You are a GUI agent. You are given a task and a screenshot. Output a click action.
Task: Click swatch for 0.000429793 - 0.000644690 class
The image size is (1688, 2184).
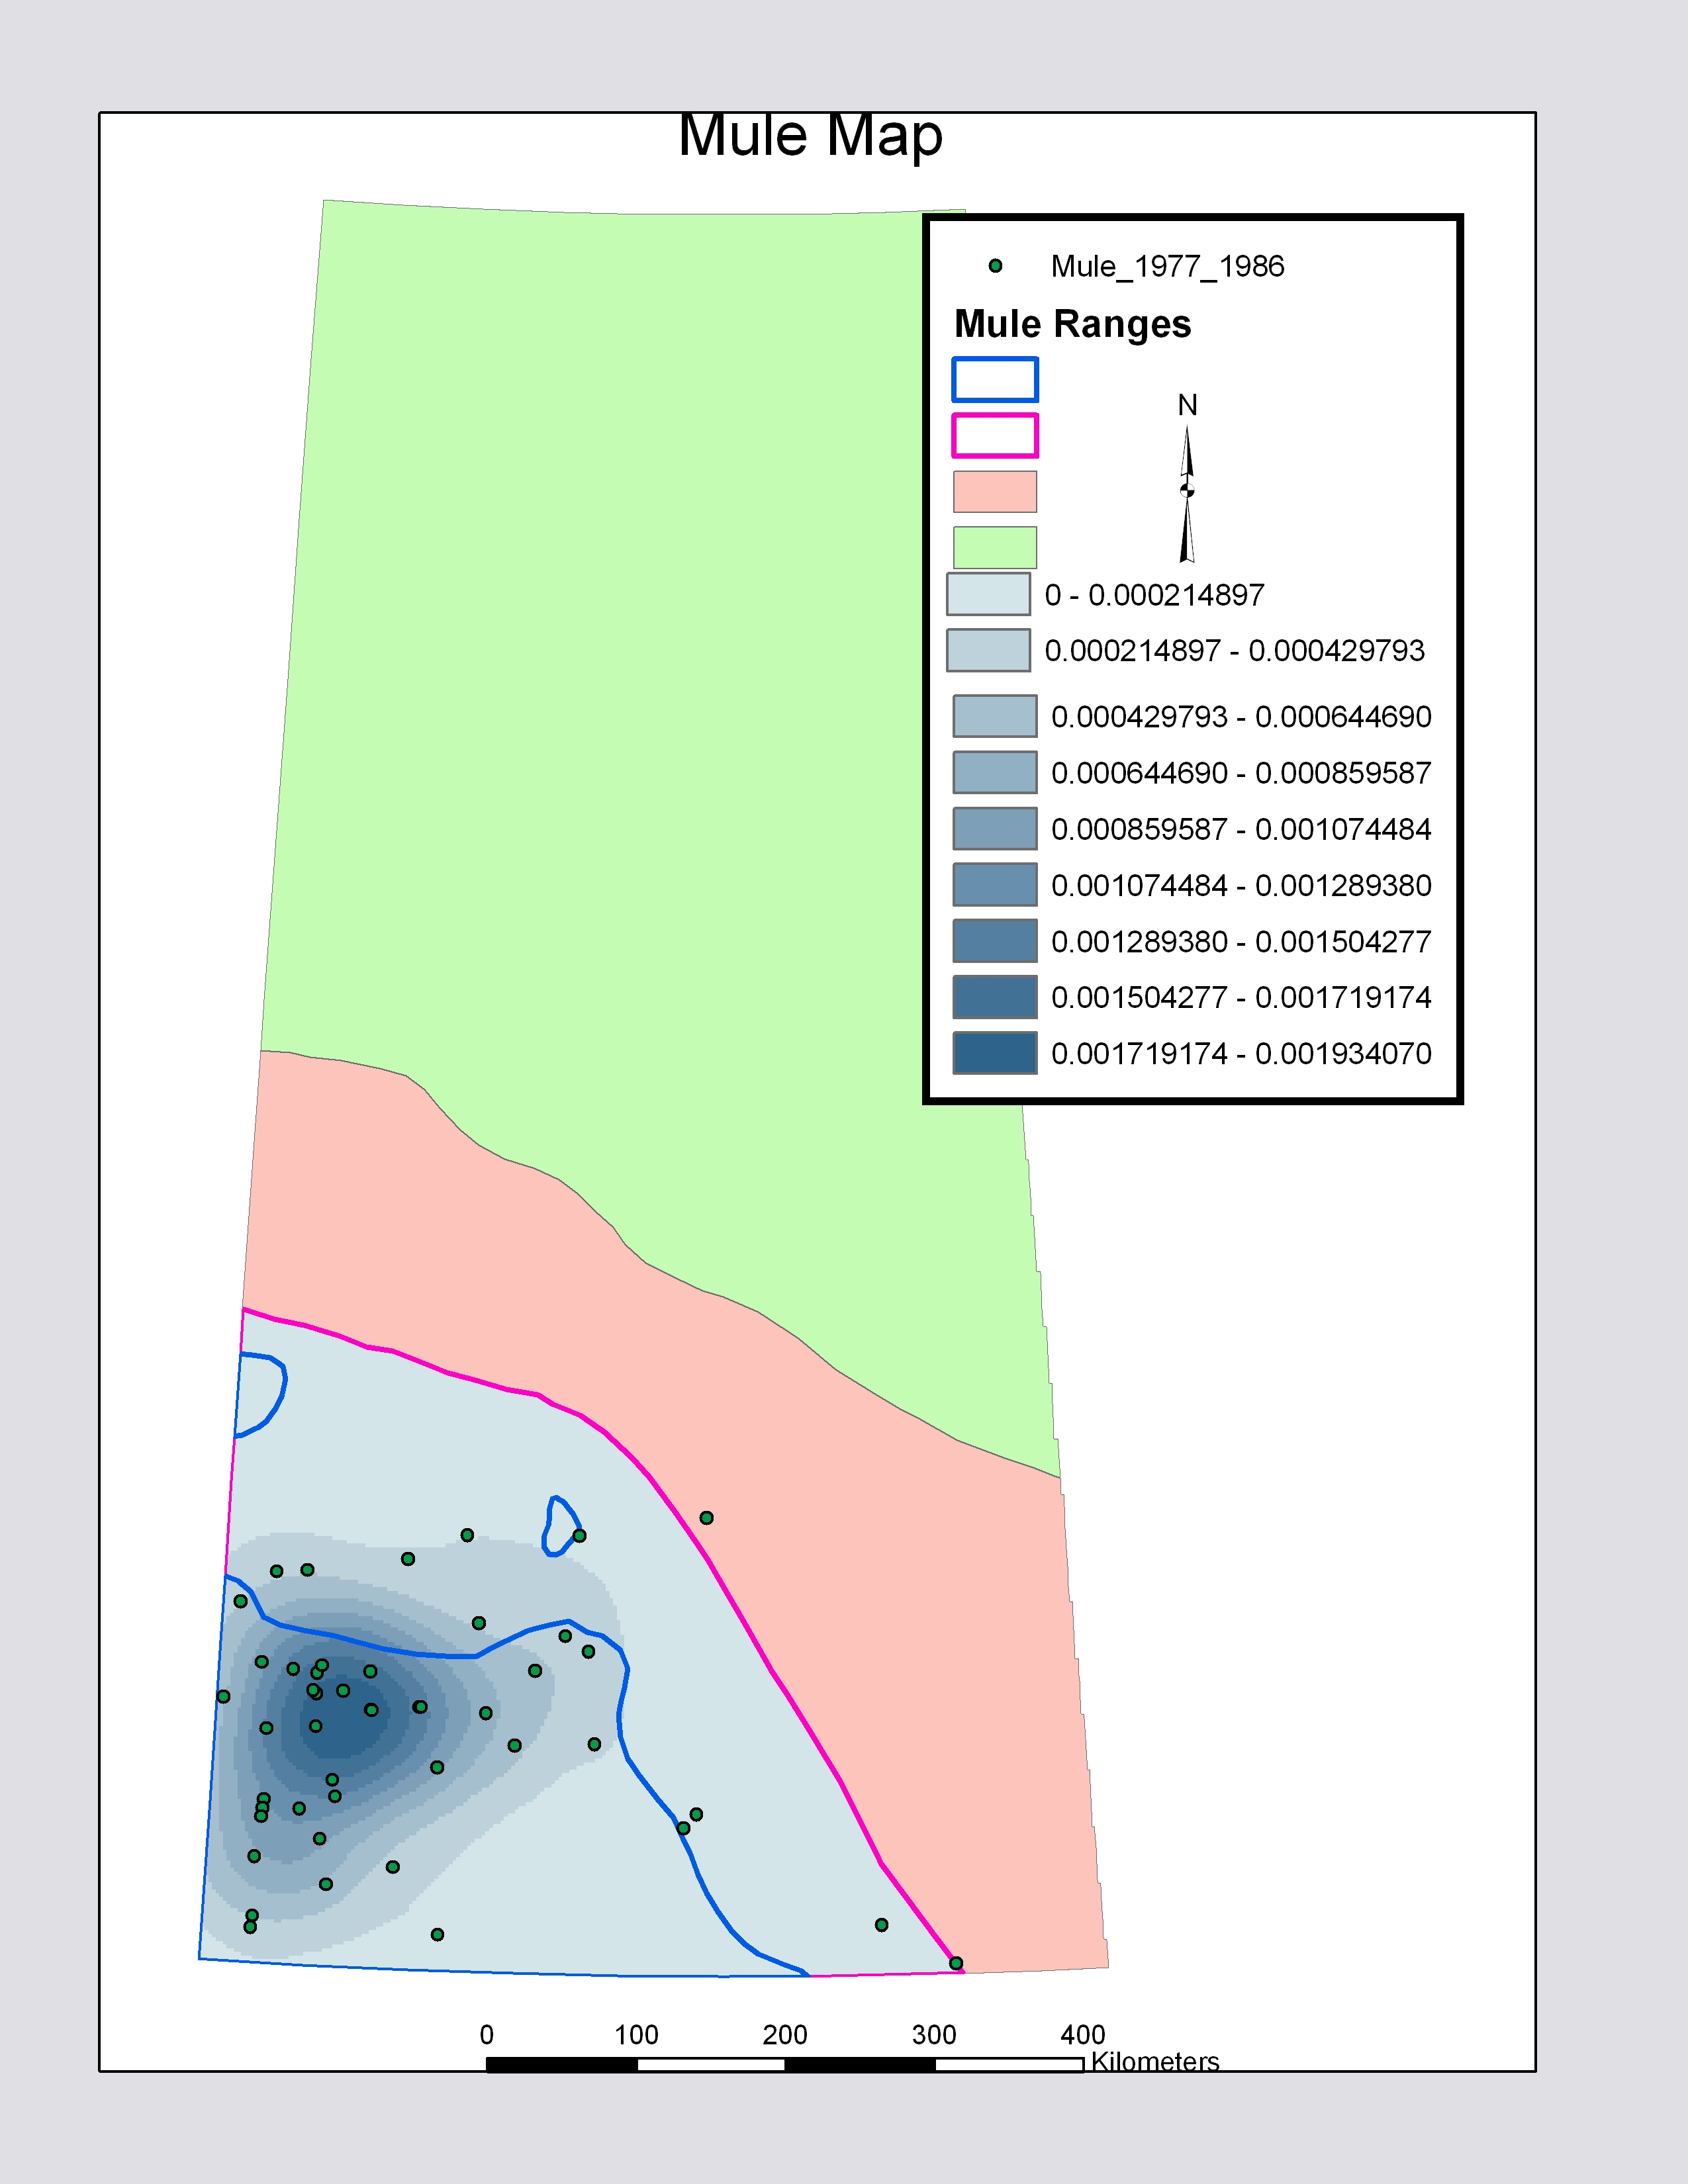pyautogui.click(x=995, y=716)
